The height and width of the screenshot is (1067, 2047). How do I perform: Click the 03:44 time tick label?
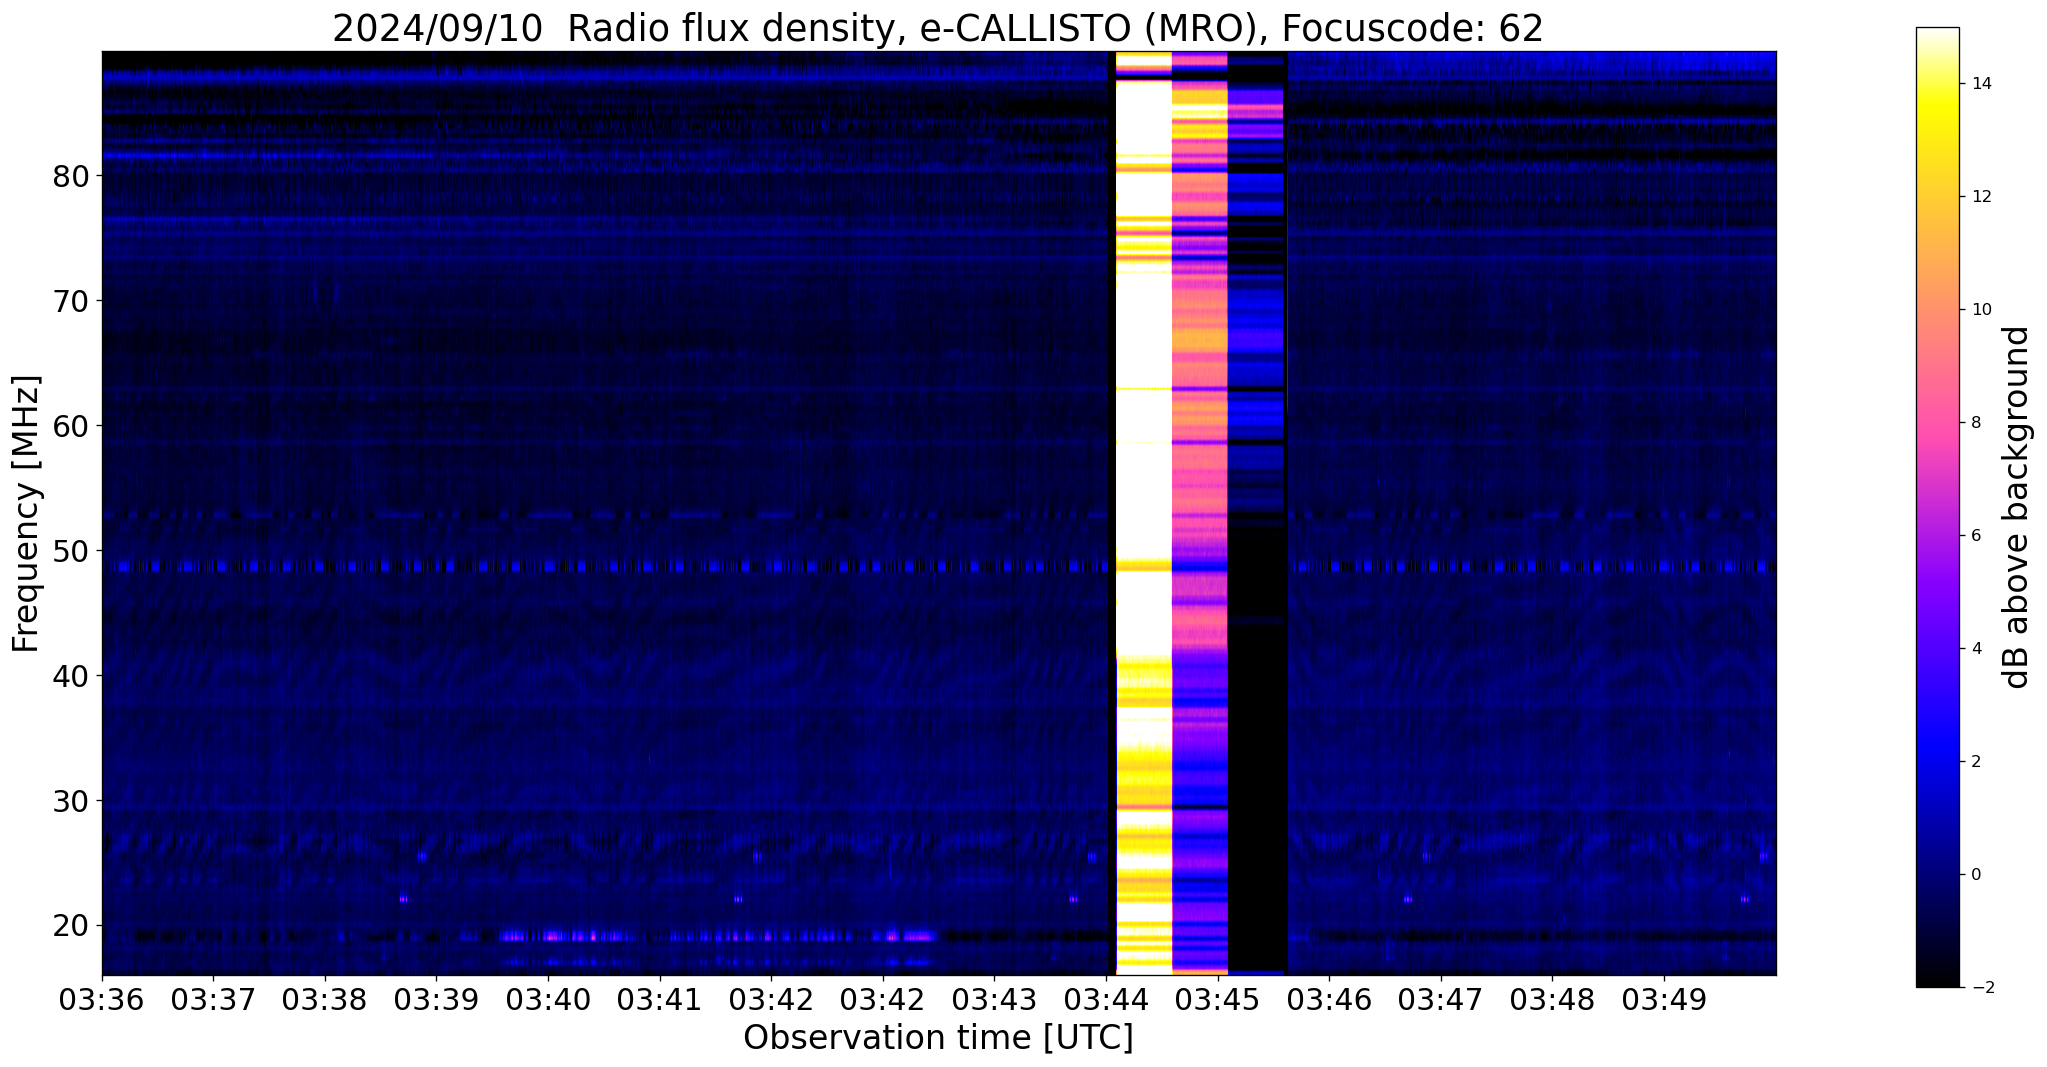(x=1106, y=999)
